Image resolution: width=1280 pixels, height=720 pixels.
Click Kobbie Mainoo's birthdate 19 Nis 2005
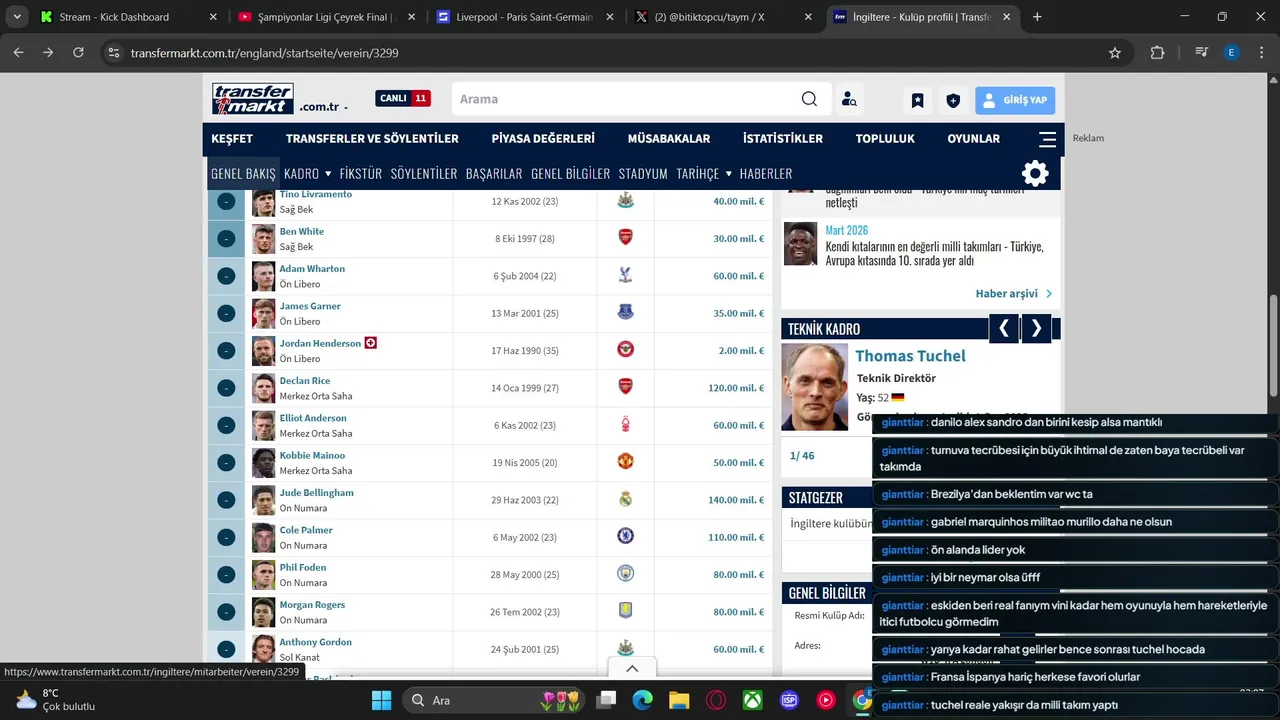point(525,462)
